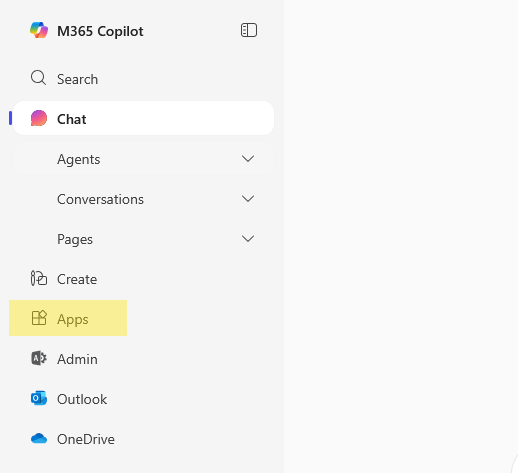This screenshot has width=518, height=473.
Task: Expand the Pages chevron
Action: coord(248,239)
